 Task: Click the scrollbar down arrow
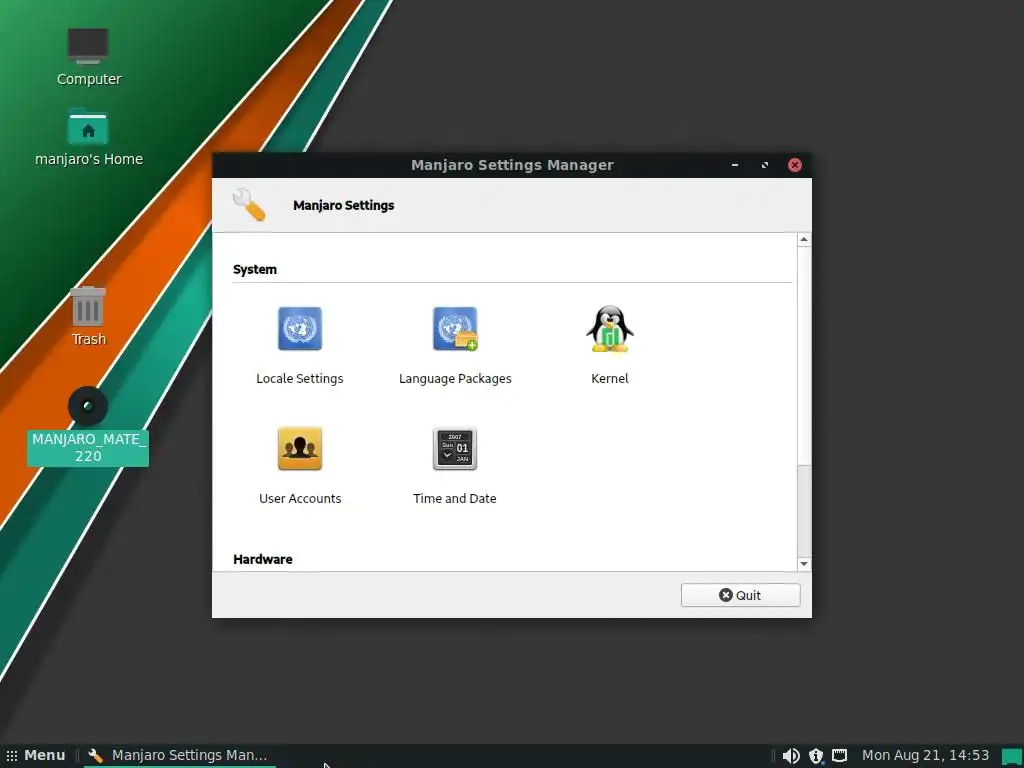pos(804,564)
